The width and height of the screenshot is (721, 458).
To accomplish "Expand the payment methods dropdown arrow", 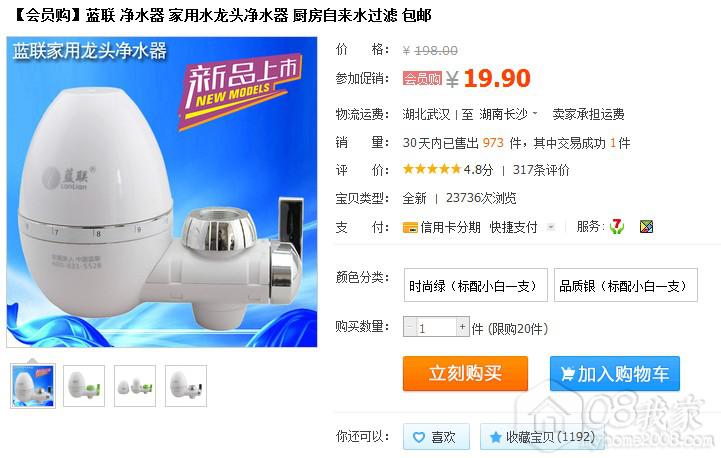I will click(x=550, y=227).
